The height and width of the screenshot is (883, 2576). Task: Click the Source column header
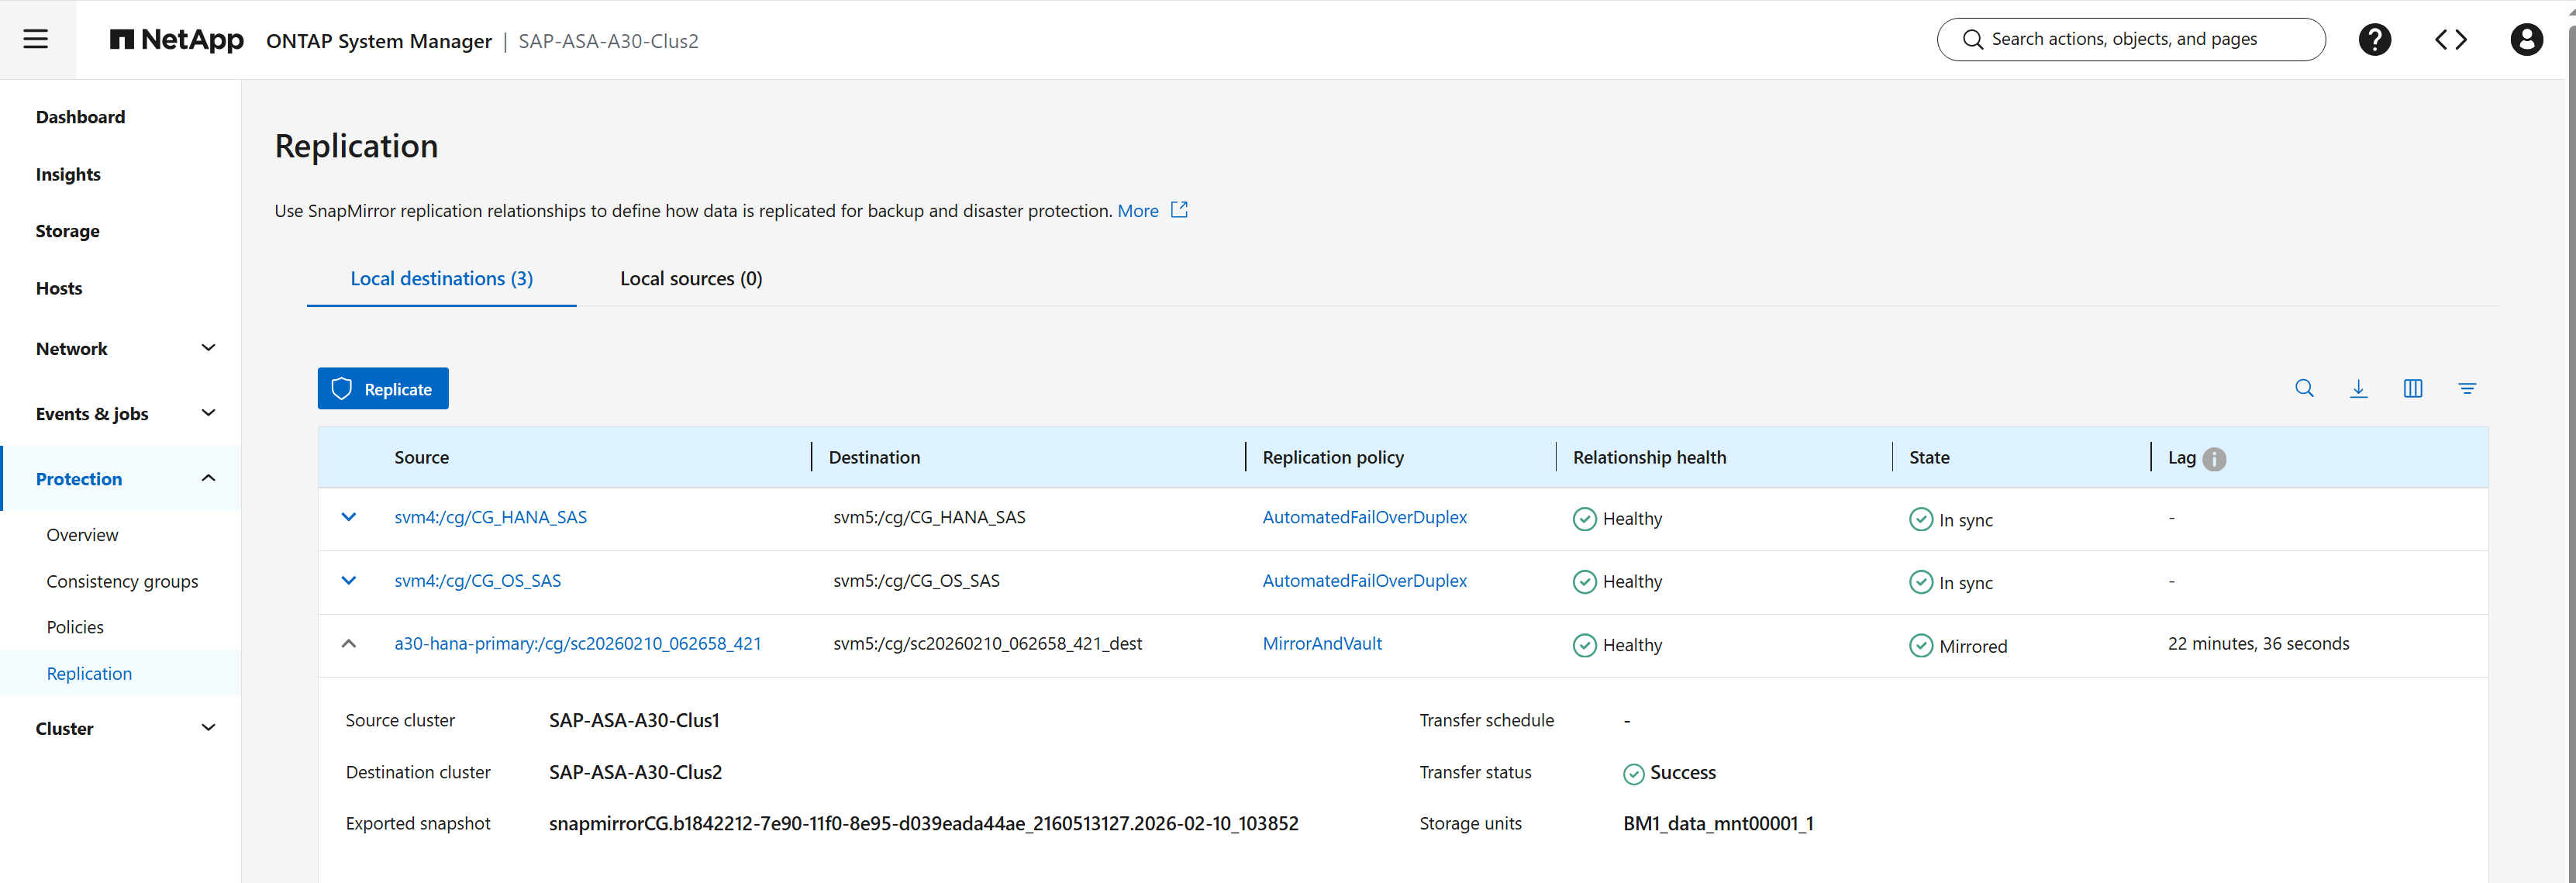[421, 457]
